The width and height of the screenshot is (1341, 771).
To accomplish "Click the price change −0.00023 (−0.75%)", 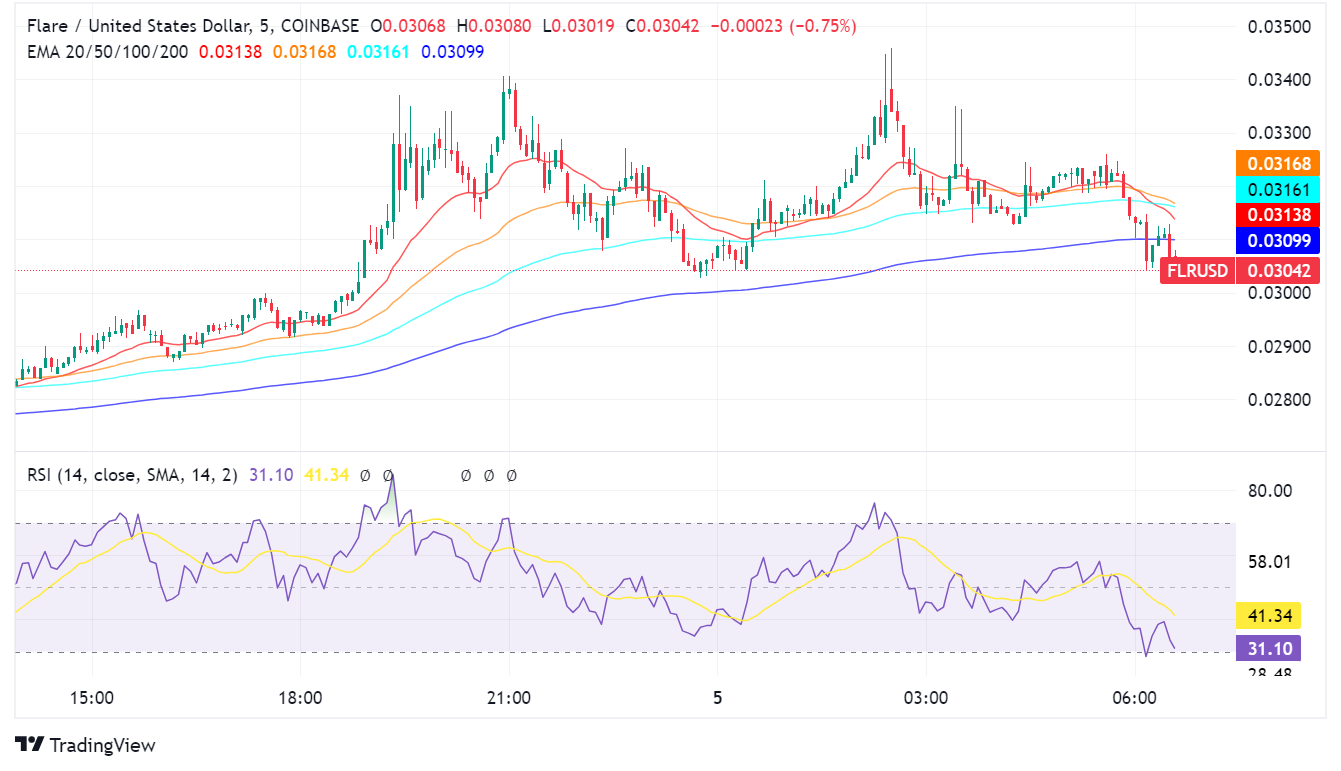I will click(783, 26).
